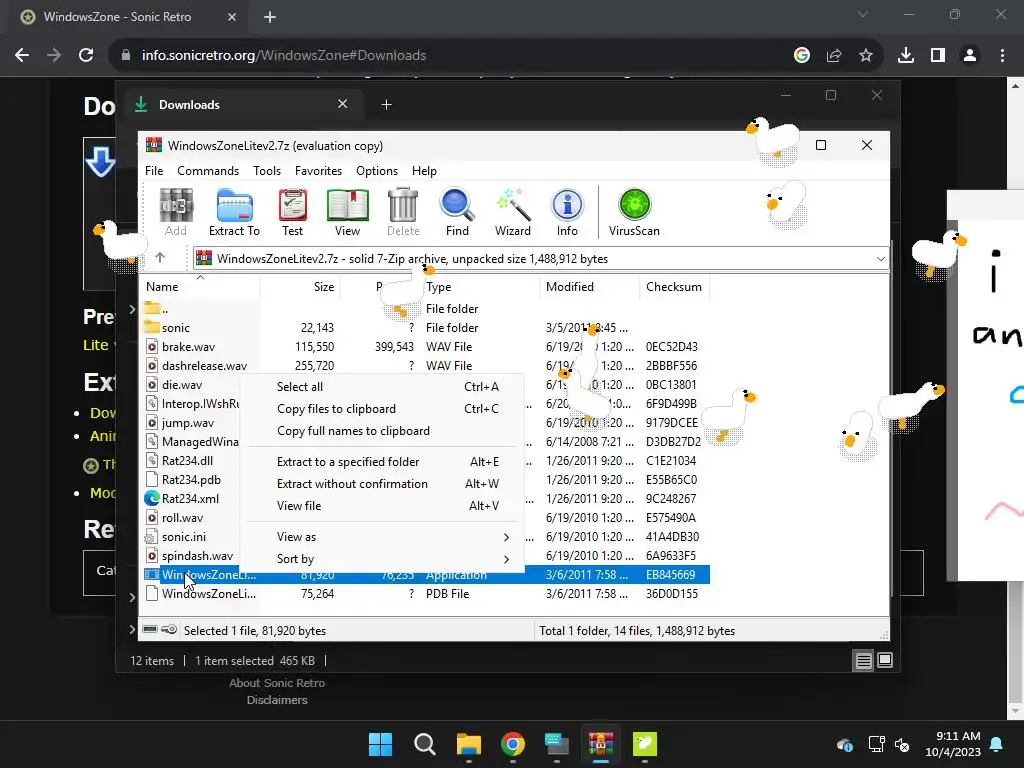Screen dimensions: 1024x768
Task: Open the Wizard wand icon
Action: [x=513, y=212]
